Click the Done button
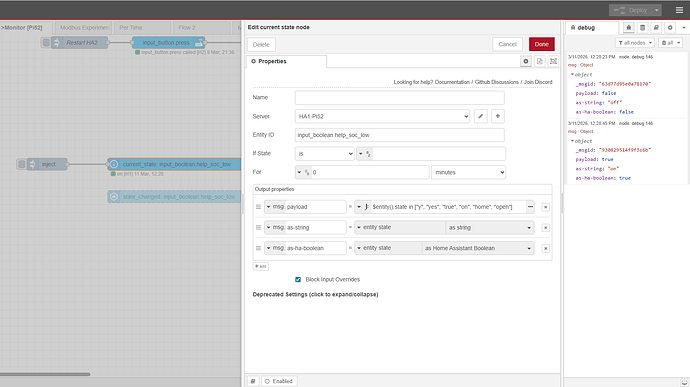 tap(542, 44)
